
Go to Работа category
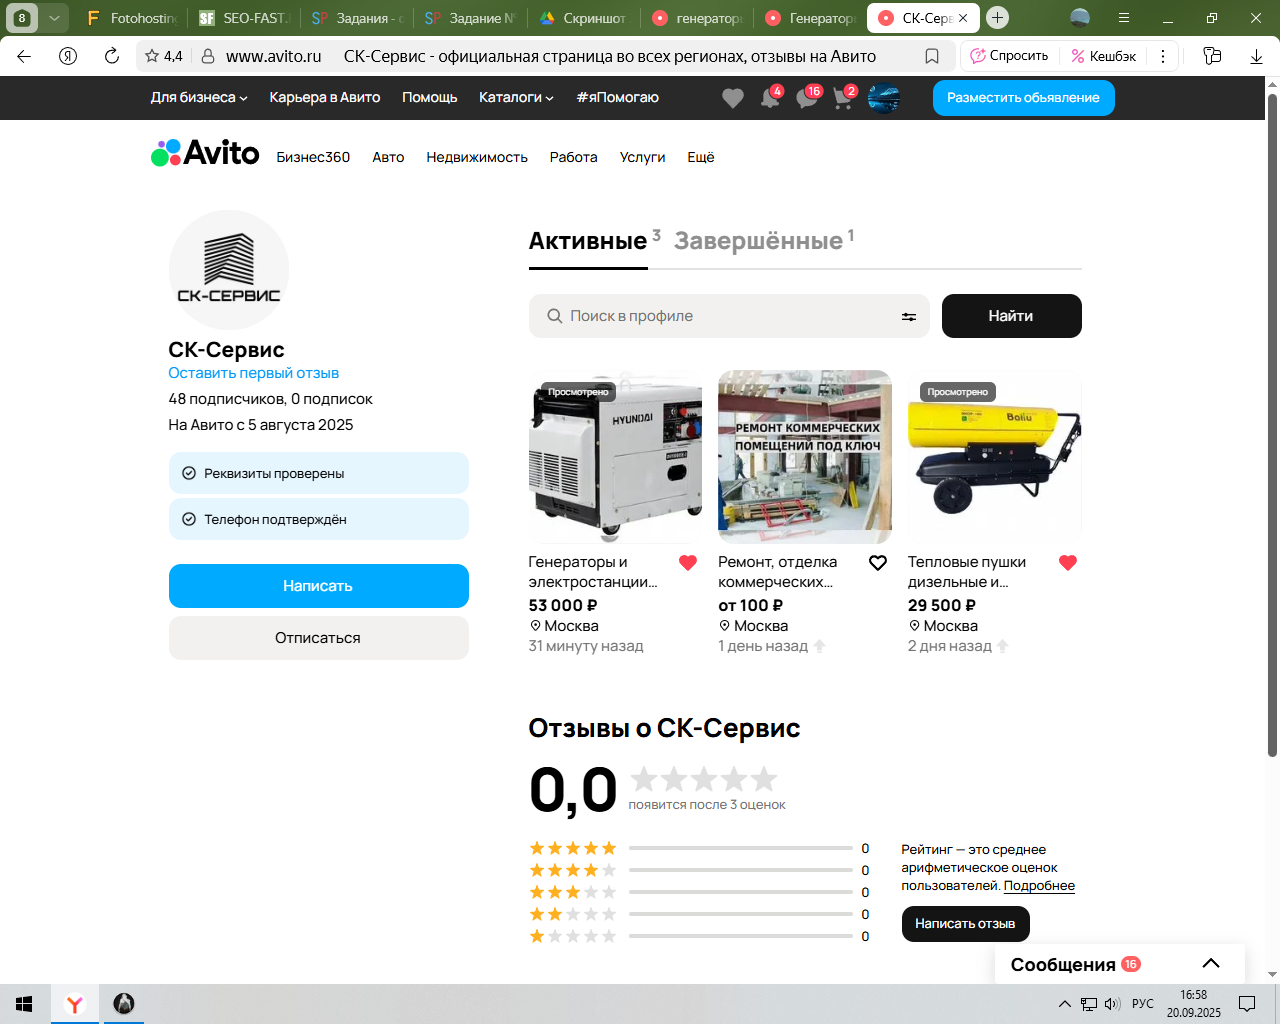573,157
